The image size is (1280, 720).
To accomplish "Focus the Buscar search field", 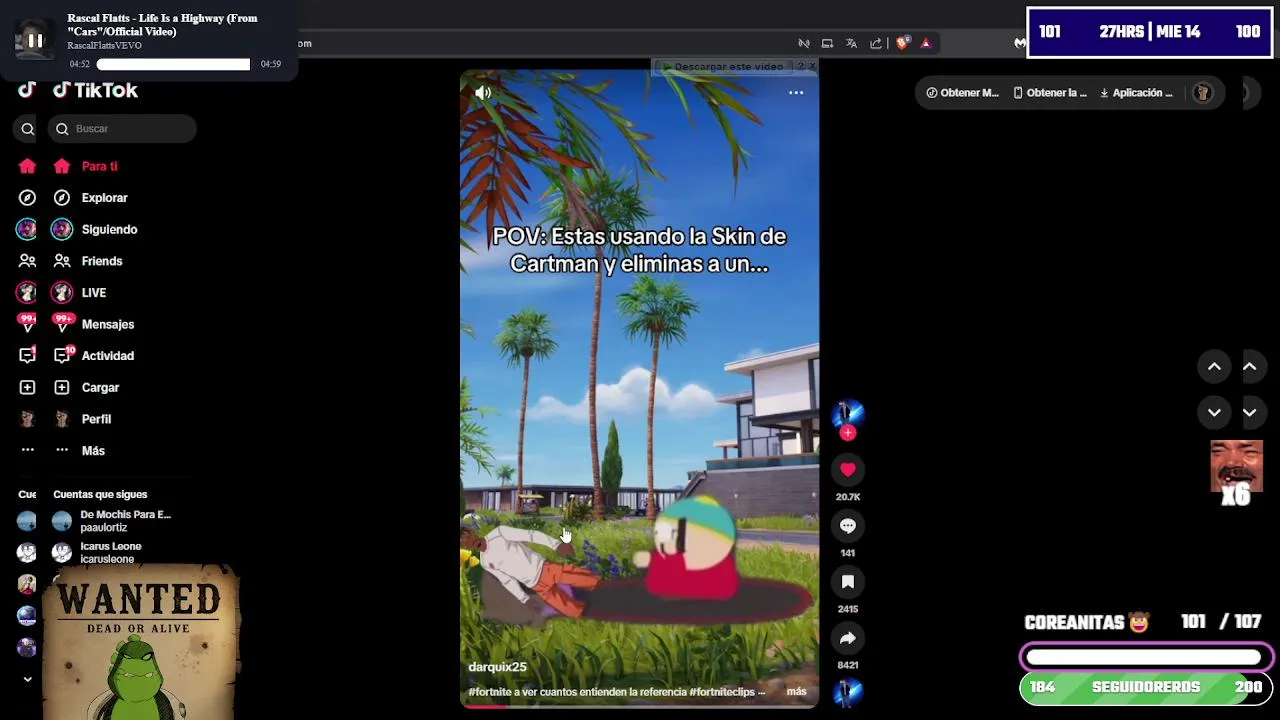I will click(x=122, y=128).
